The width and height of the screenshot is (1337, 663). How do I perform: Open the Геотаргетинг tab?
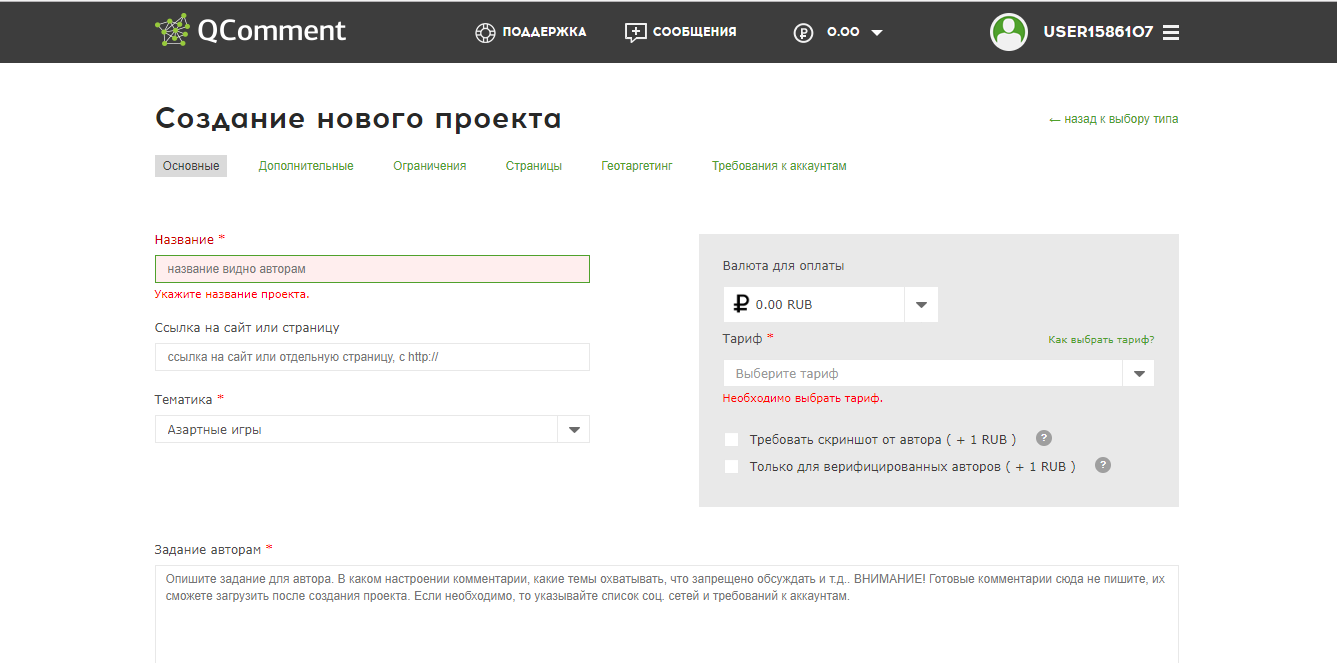tap(637, 165)
